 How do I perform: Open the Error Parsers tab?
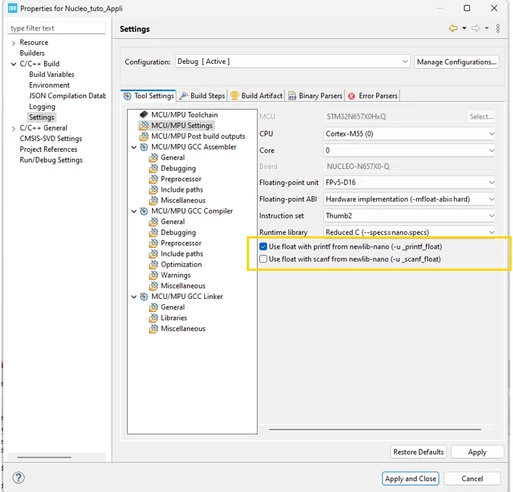(373, 96)
